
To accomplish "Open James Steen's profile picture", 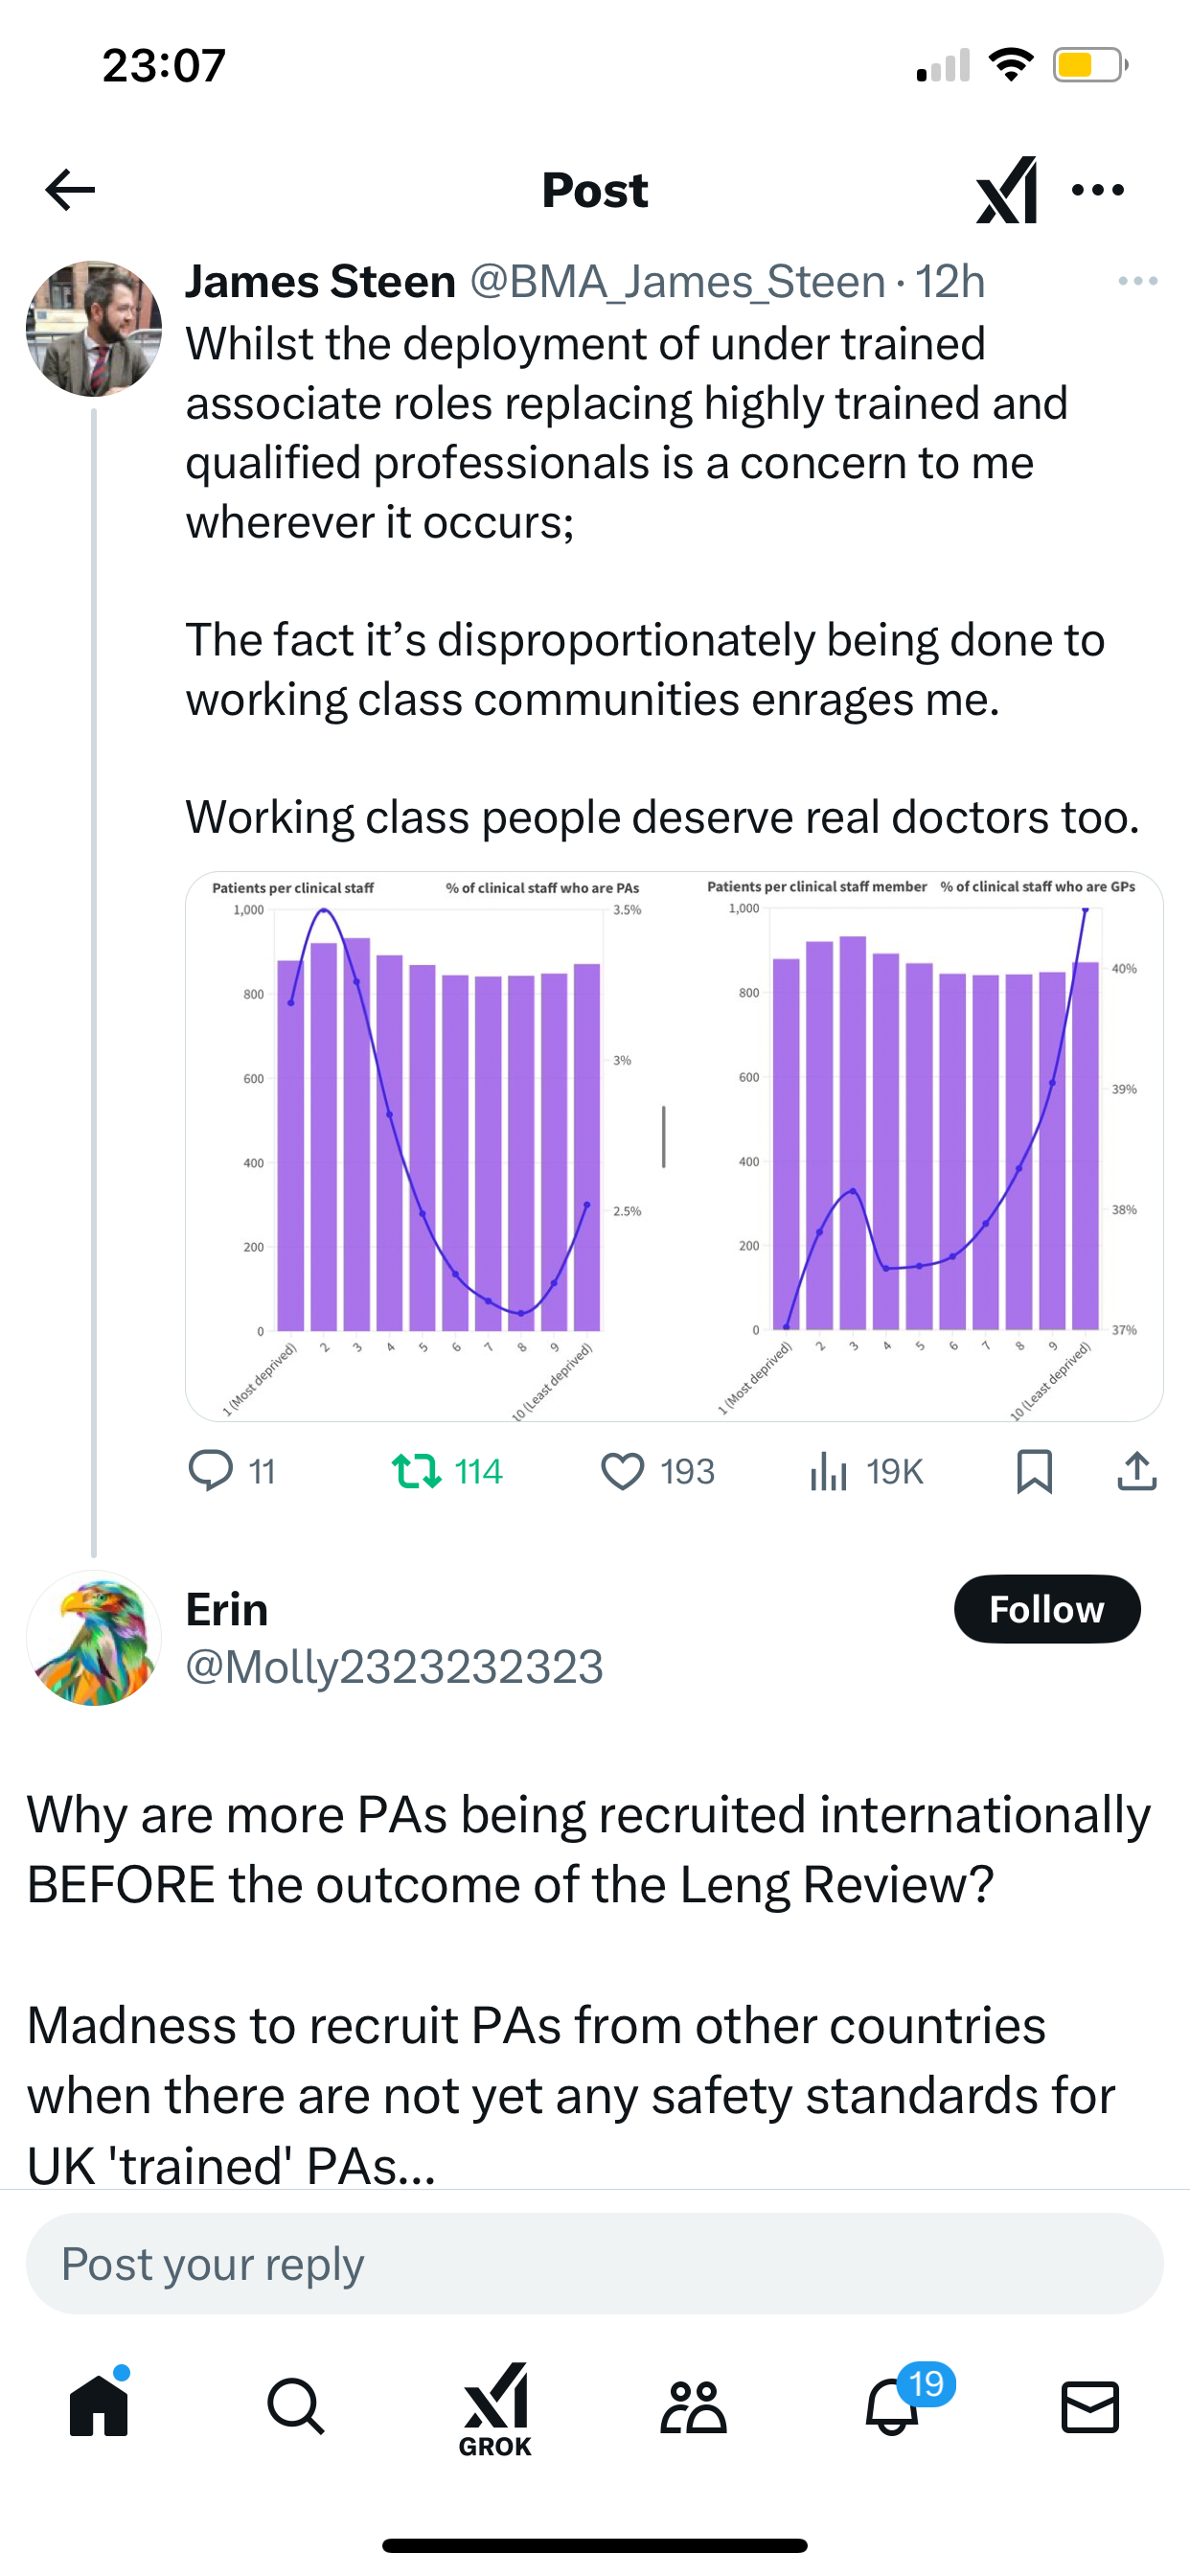I will pyautogui.click(x=94, y=329).
